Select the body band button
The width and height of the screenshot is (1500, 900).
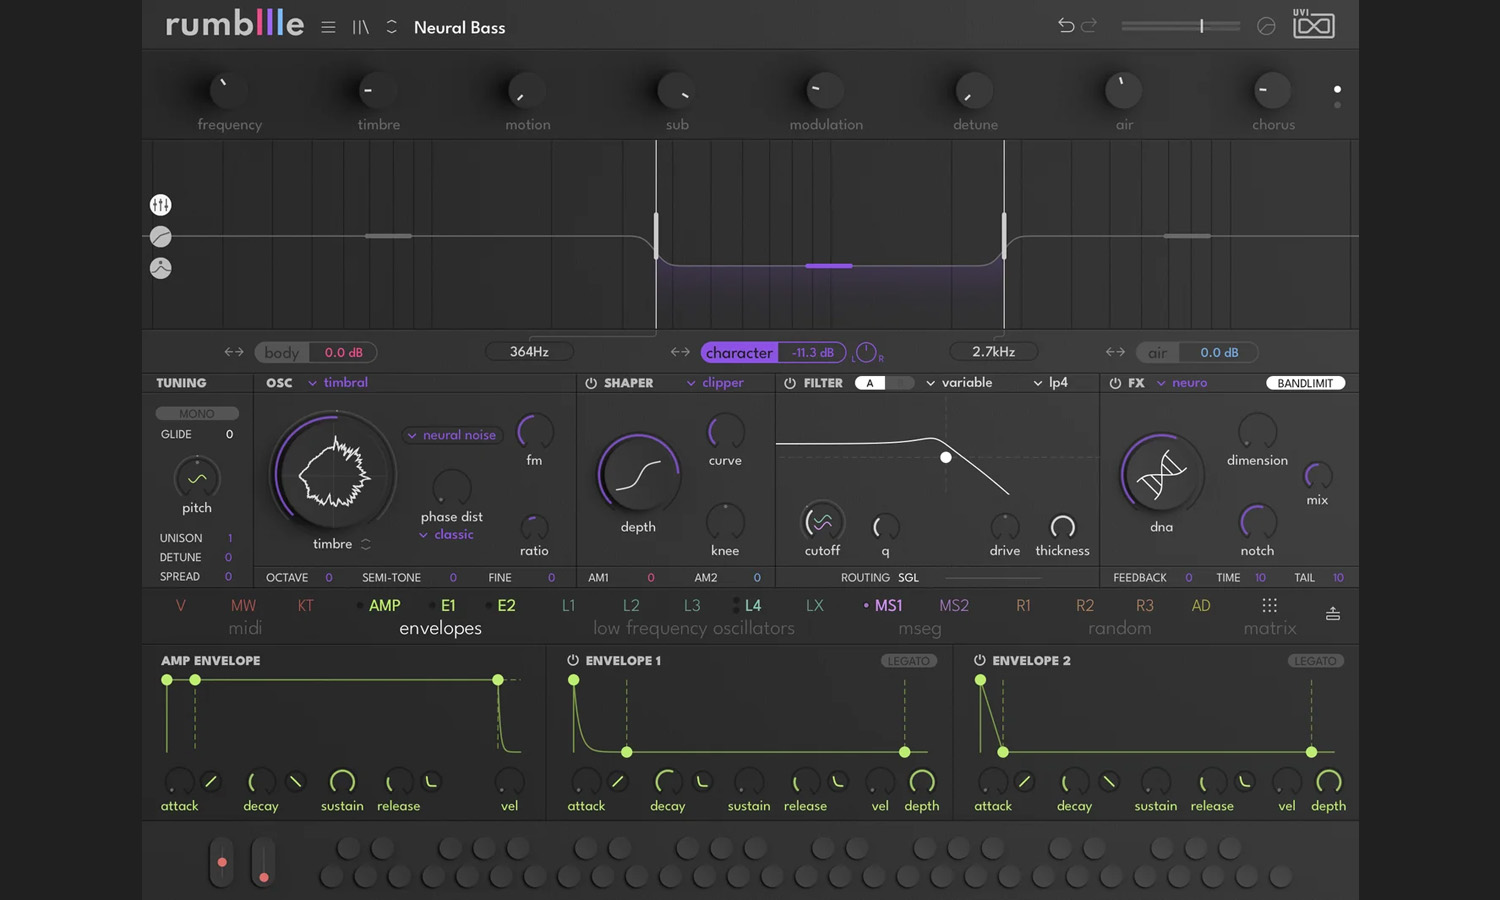click(x=282, y=352)
